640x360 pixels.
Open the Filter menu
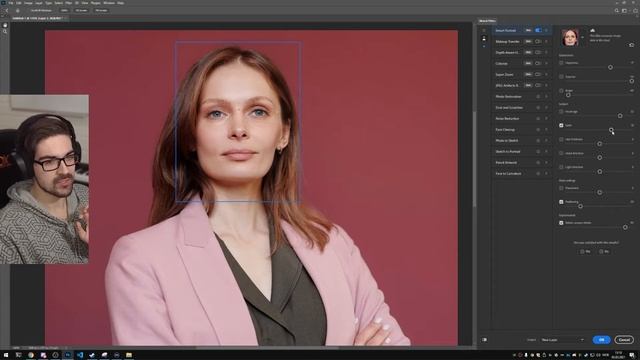69,3
